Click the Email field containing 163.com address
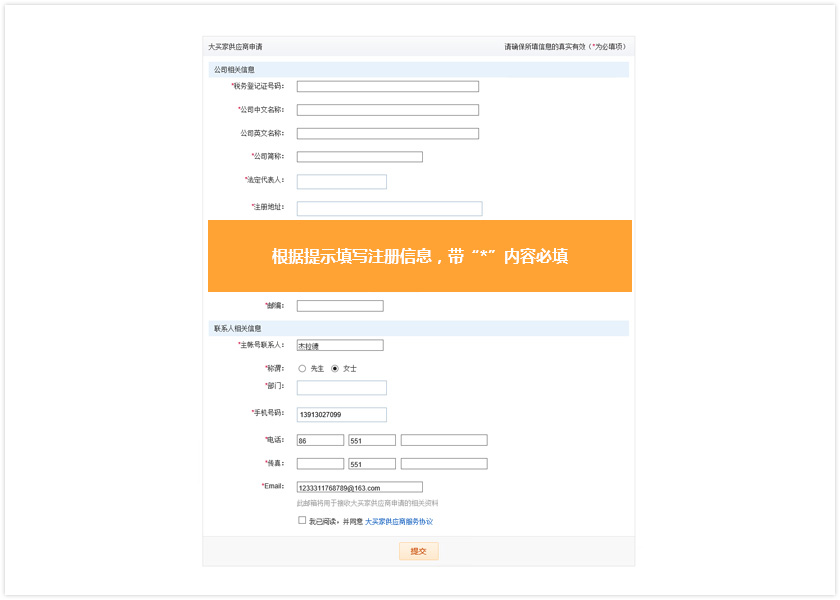The image size is (840, 600). click(x=359, y=487)
